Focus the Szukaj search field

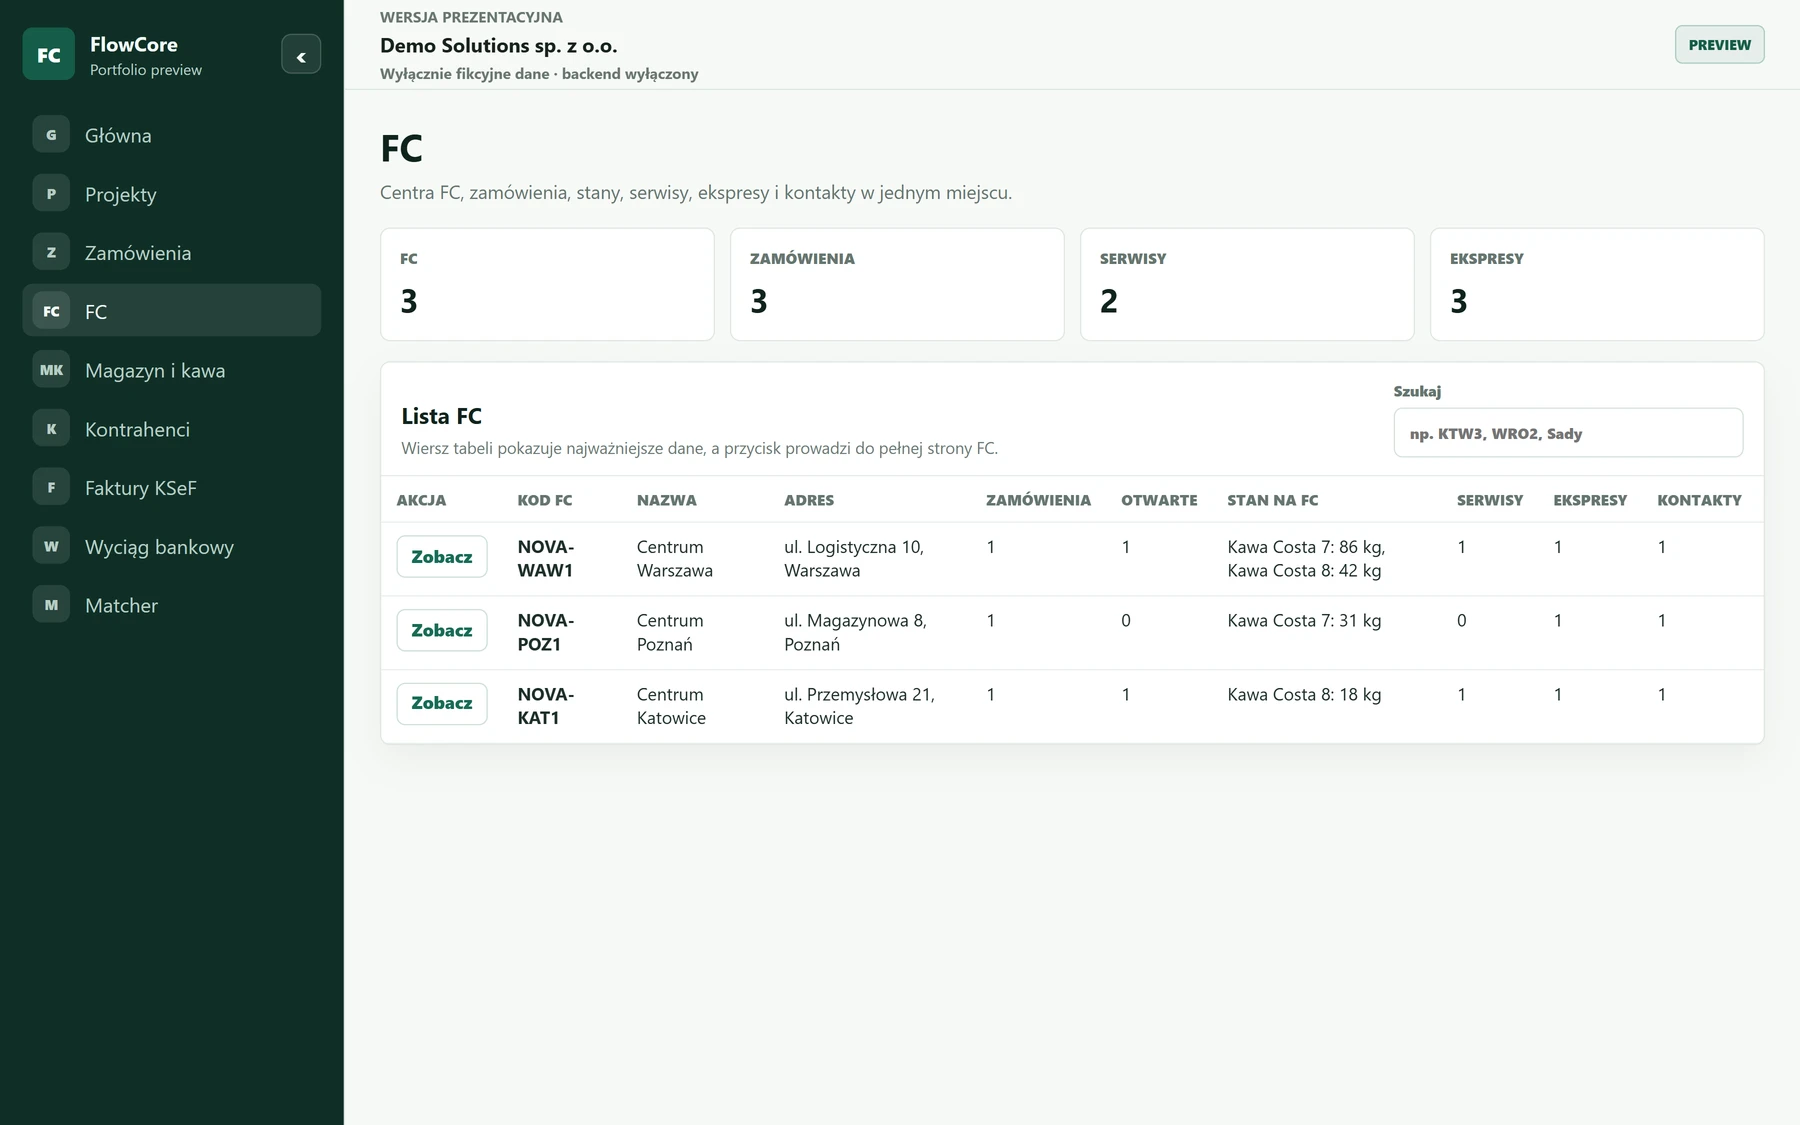(x=1568, y=433)
